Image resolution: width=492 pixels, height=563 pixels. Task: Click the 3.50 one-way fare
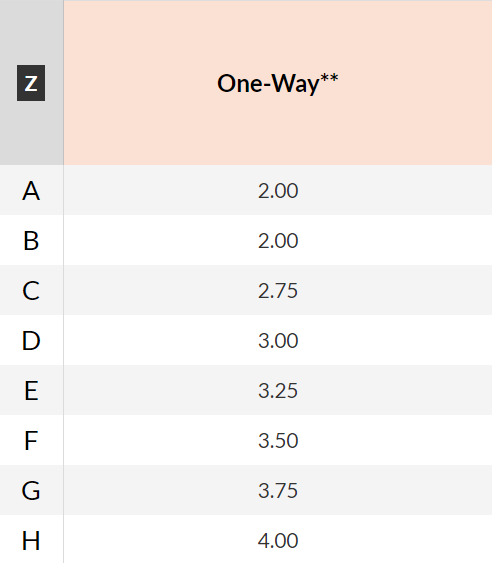278,440
